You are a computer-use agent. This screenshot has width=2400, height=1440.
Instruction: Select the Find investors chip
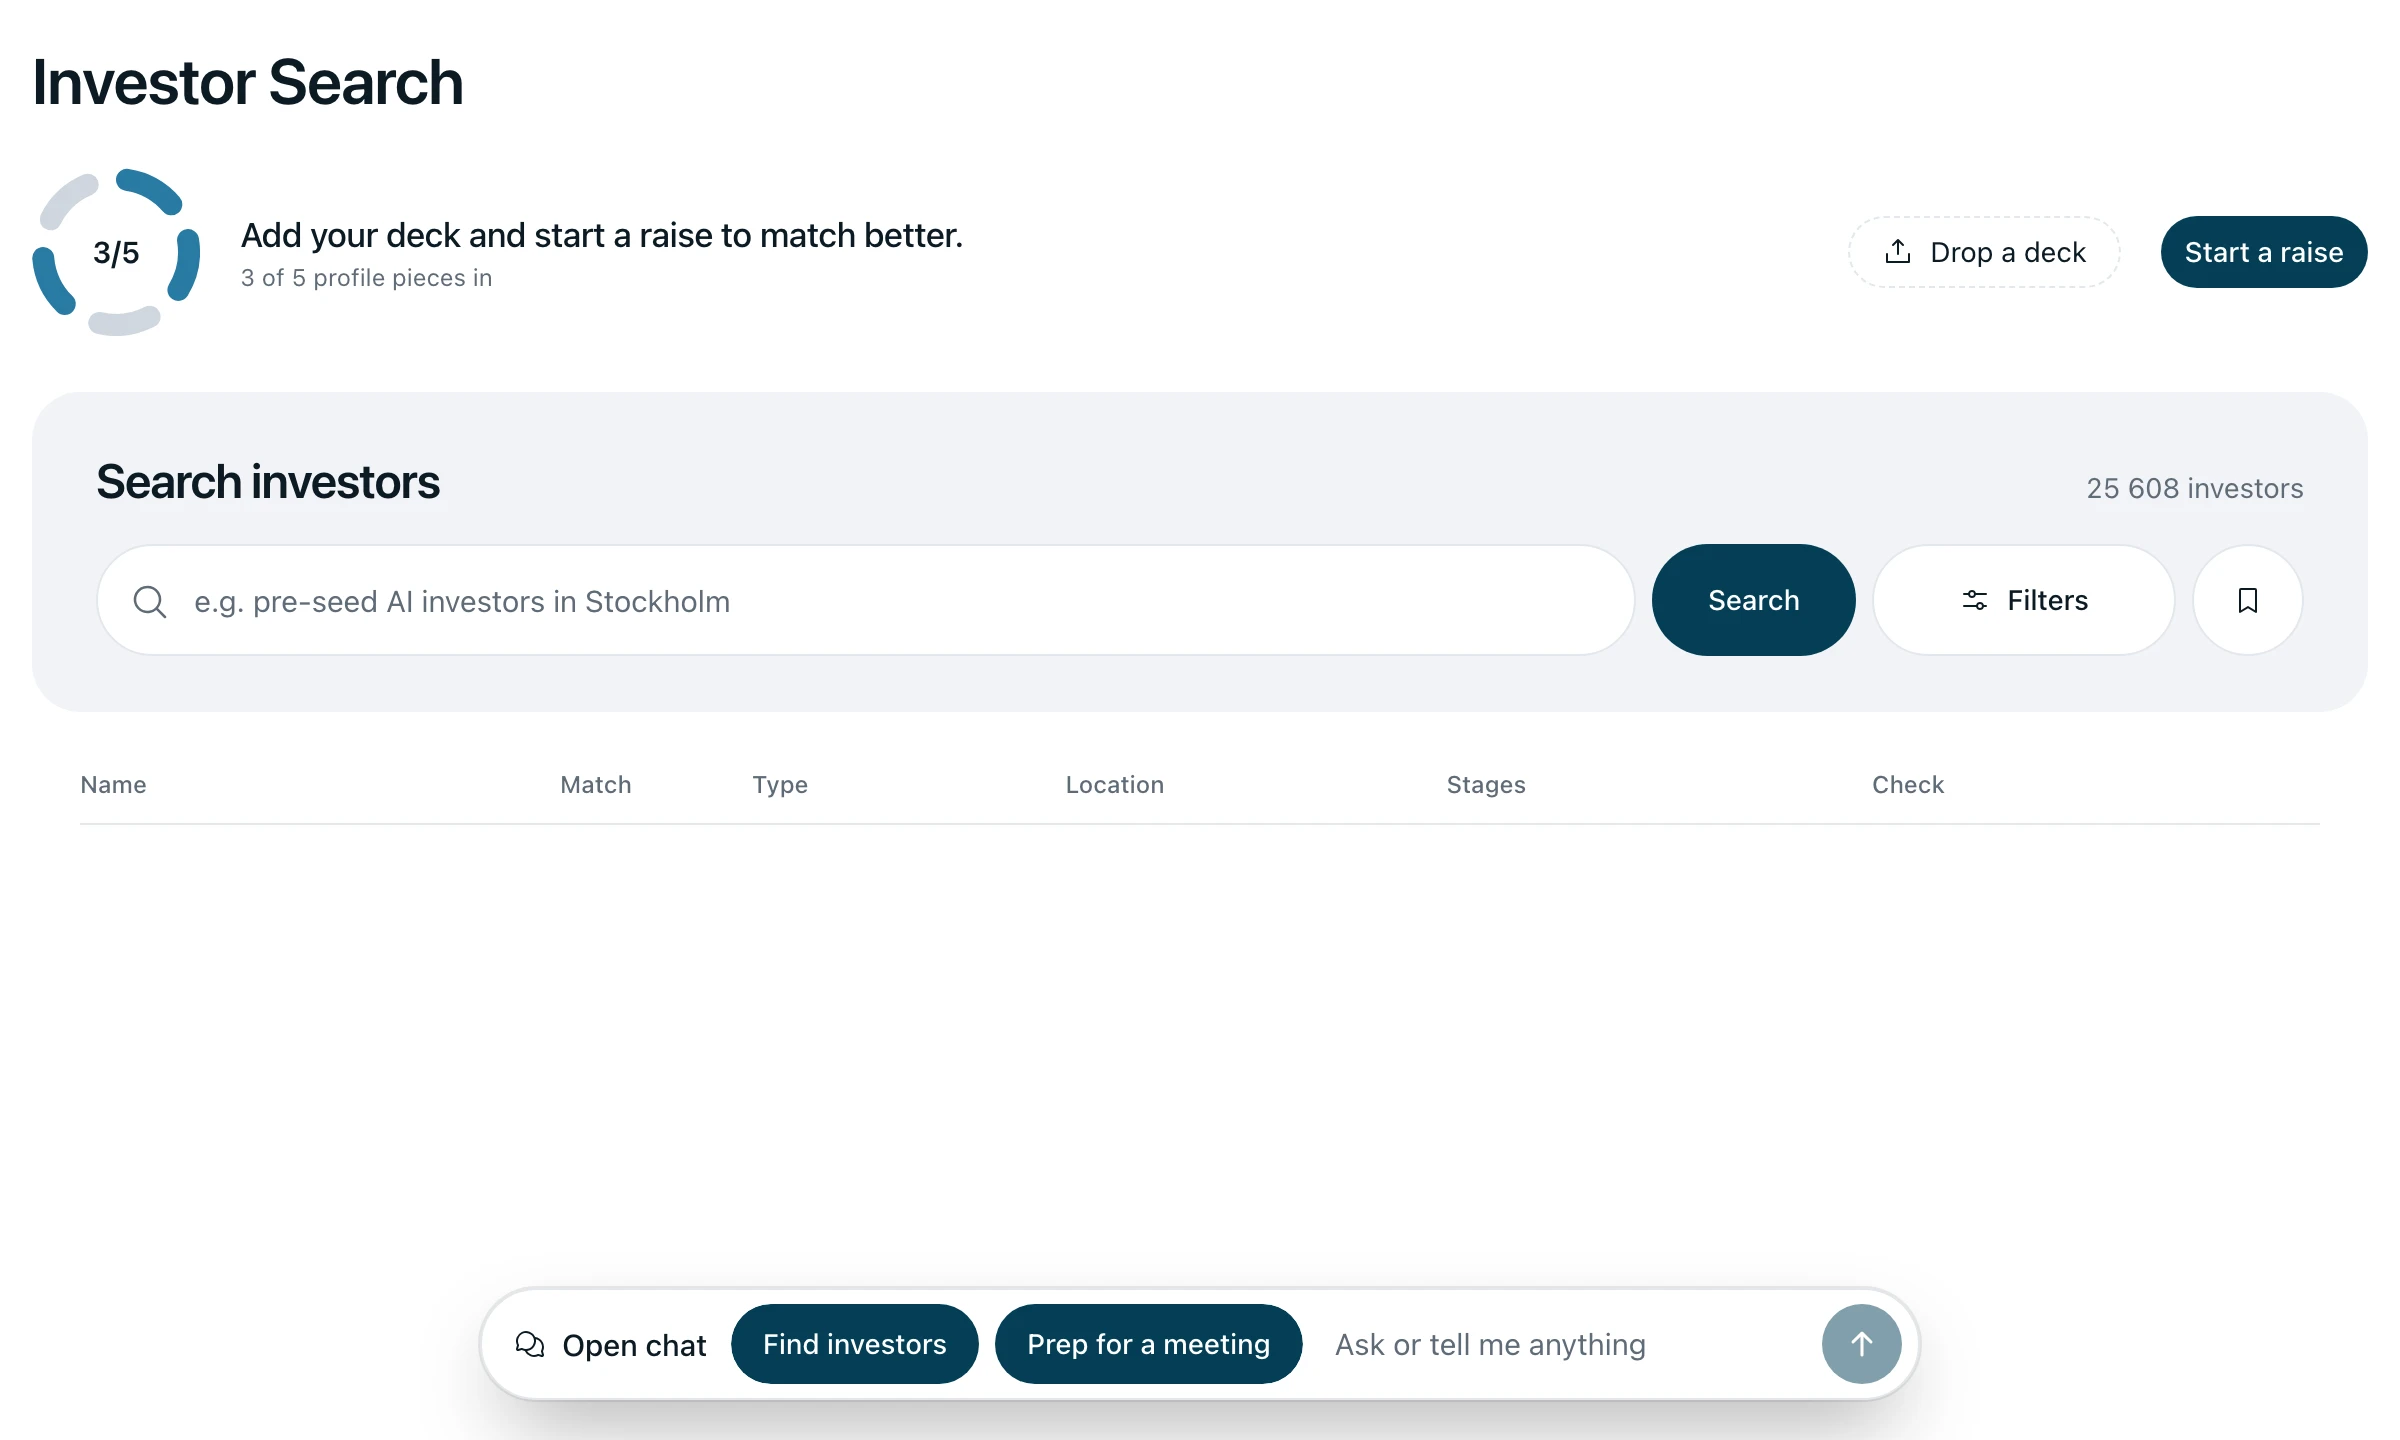coord(854,1344)
